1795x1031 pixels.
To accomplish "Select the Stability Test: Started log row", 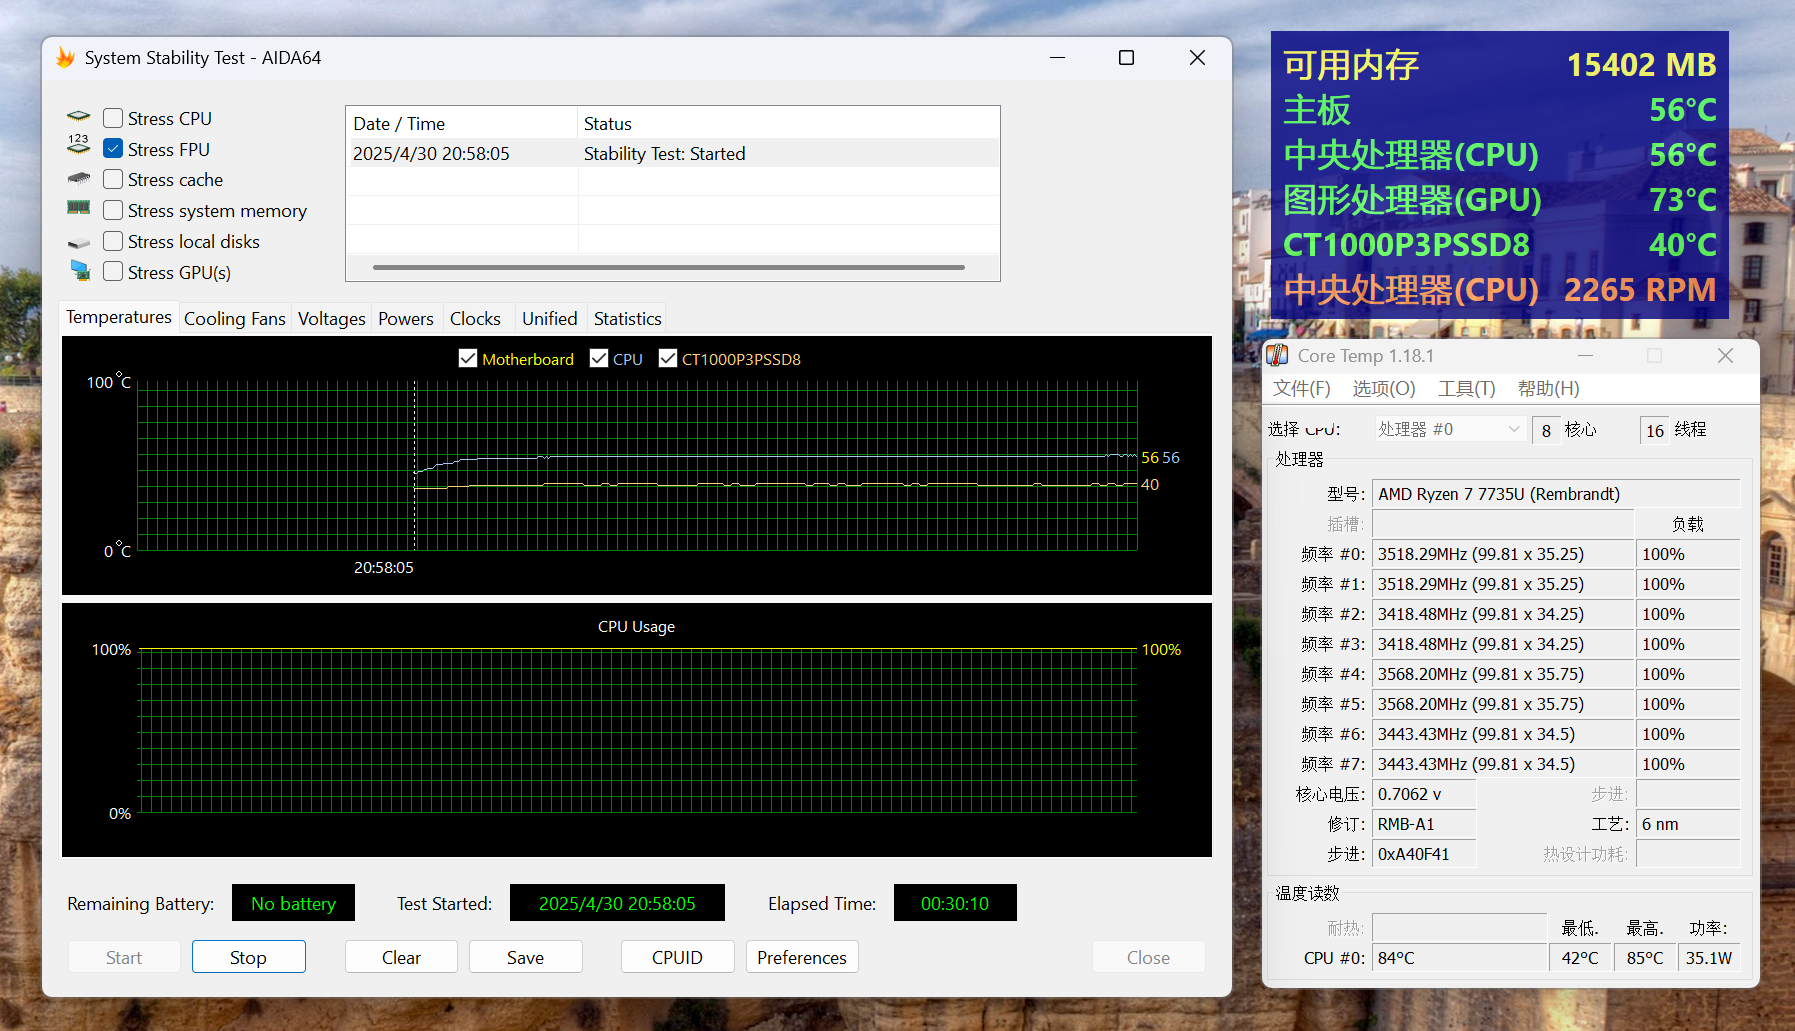I will [x=672, y=153].
